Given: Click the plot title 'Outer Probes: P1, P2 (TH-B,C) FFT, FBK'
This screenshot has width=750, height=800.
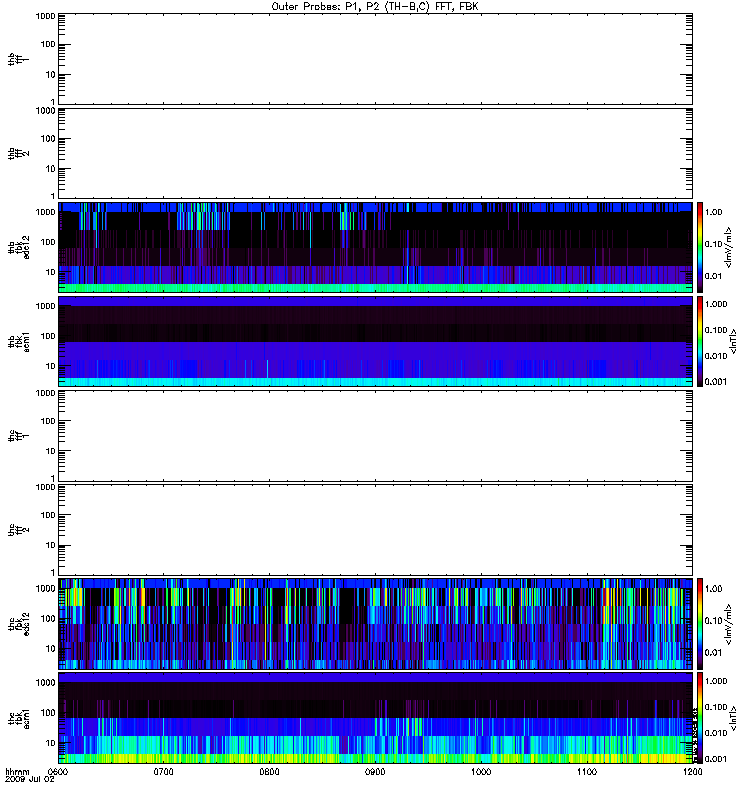Looking at the screenshot, I should click(375, 7).
